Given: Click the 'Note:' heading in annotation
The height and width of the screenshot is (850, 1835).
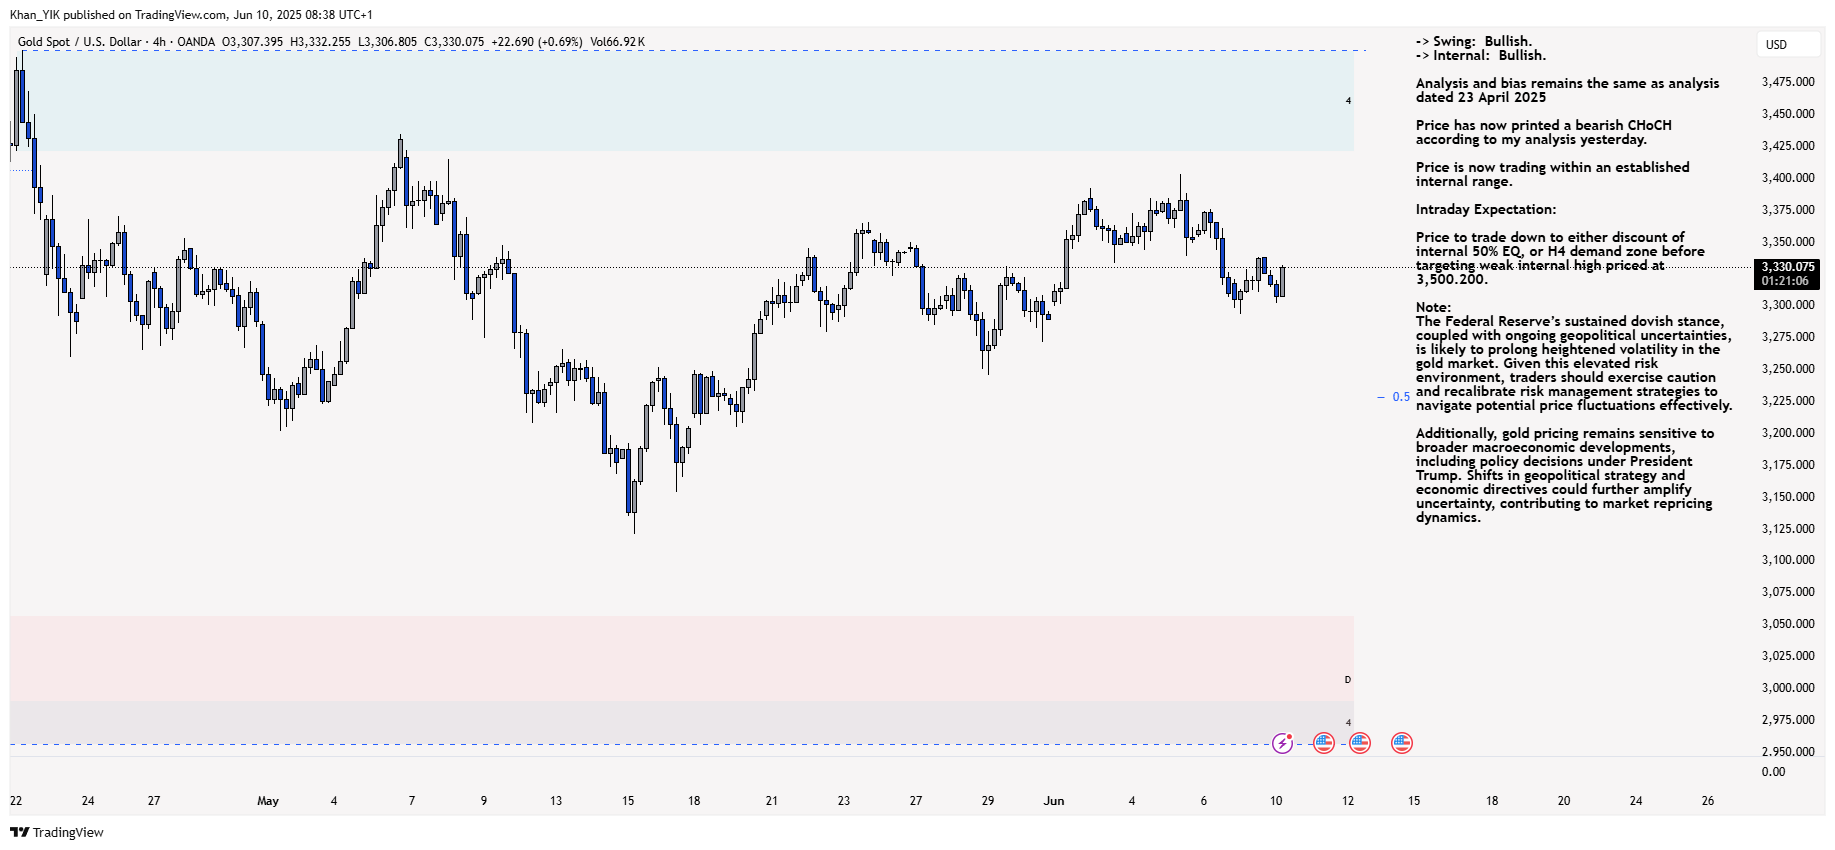Looking at the screenshot, I should coord(1433,307).
